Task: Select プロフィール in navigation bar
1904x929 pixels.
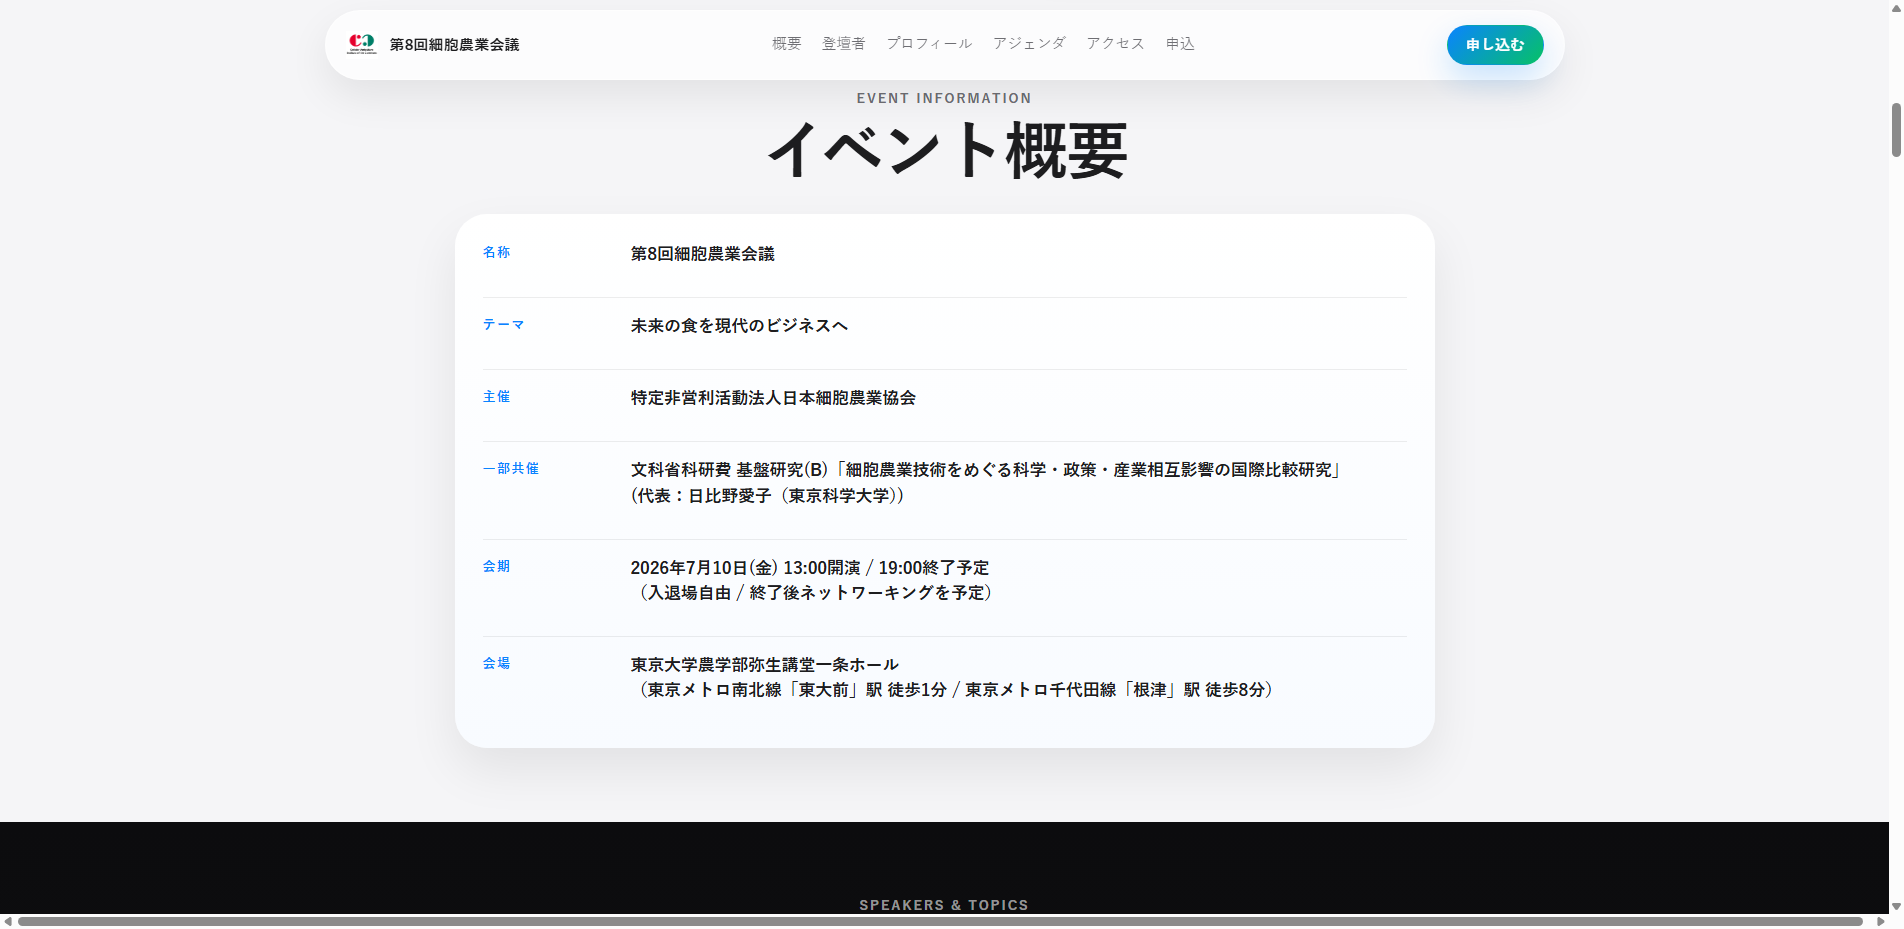Action: (929, 44)
